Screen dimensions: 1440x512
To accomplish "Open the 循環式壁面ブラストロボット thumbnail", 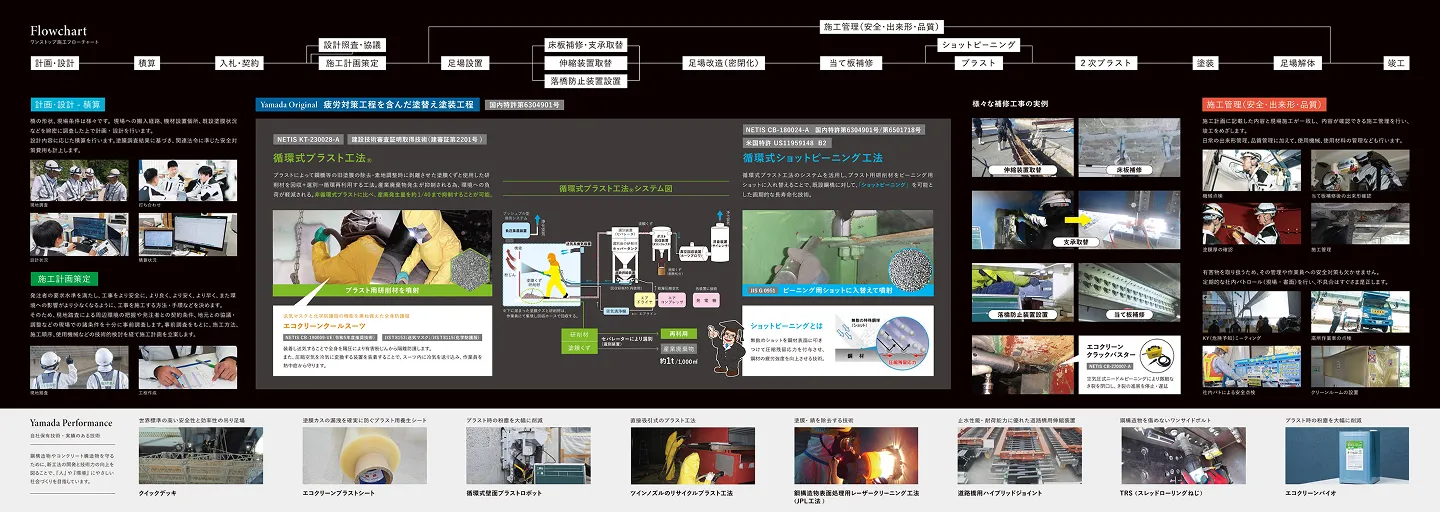I will tap(527, 456).
